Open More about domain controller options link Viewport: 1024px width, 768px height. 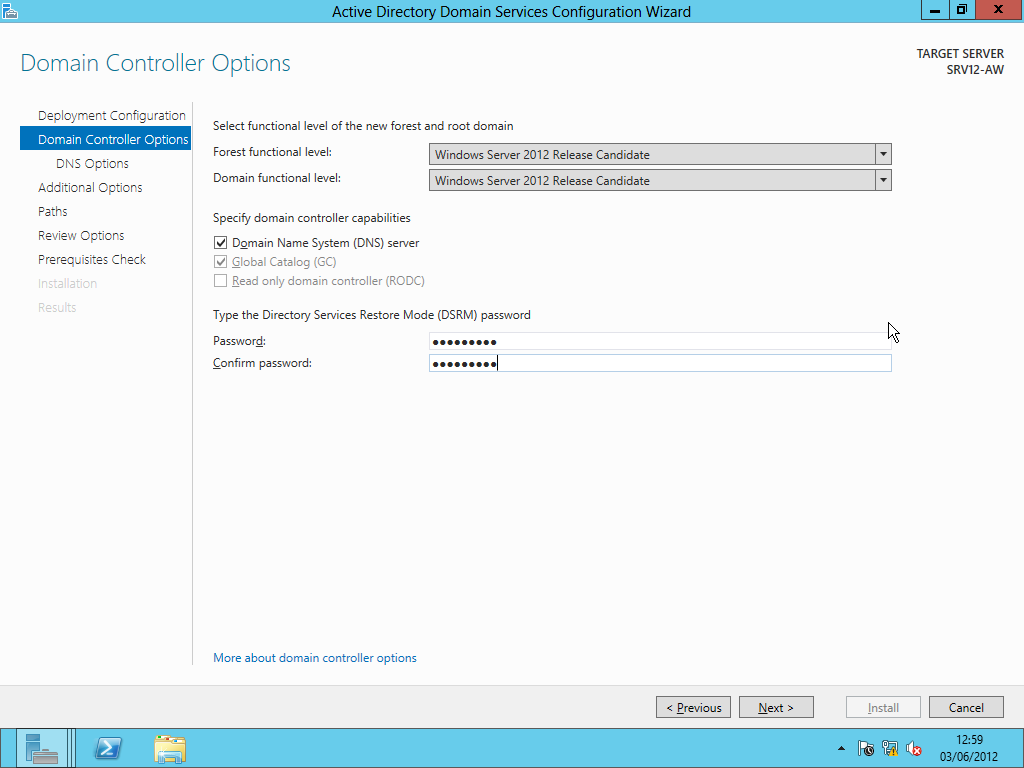tap(315, 658)
